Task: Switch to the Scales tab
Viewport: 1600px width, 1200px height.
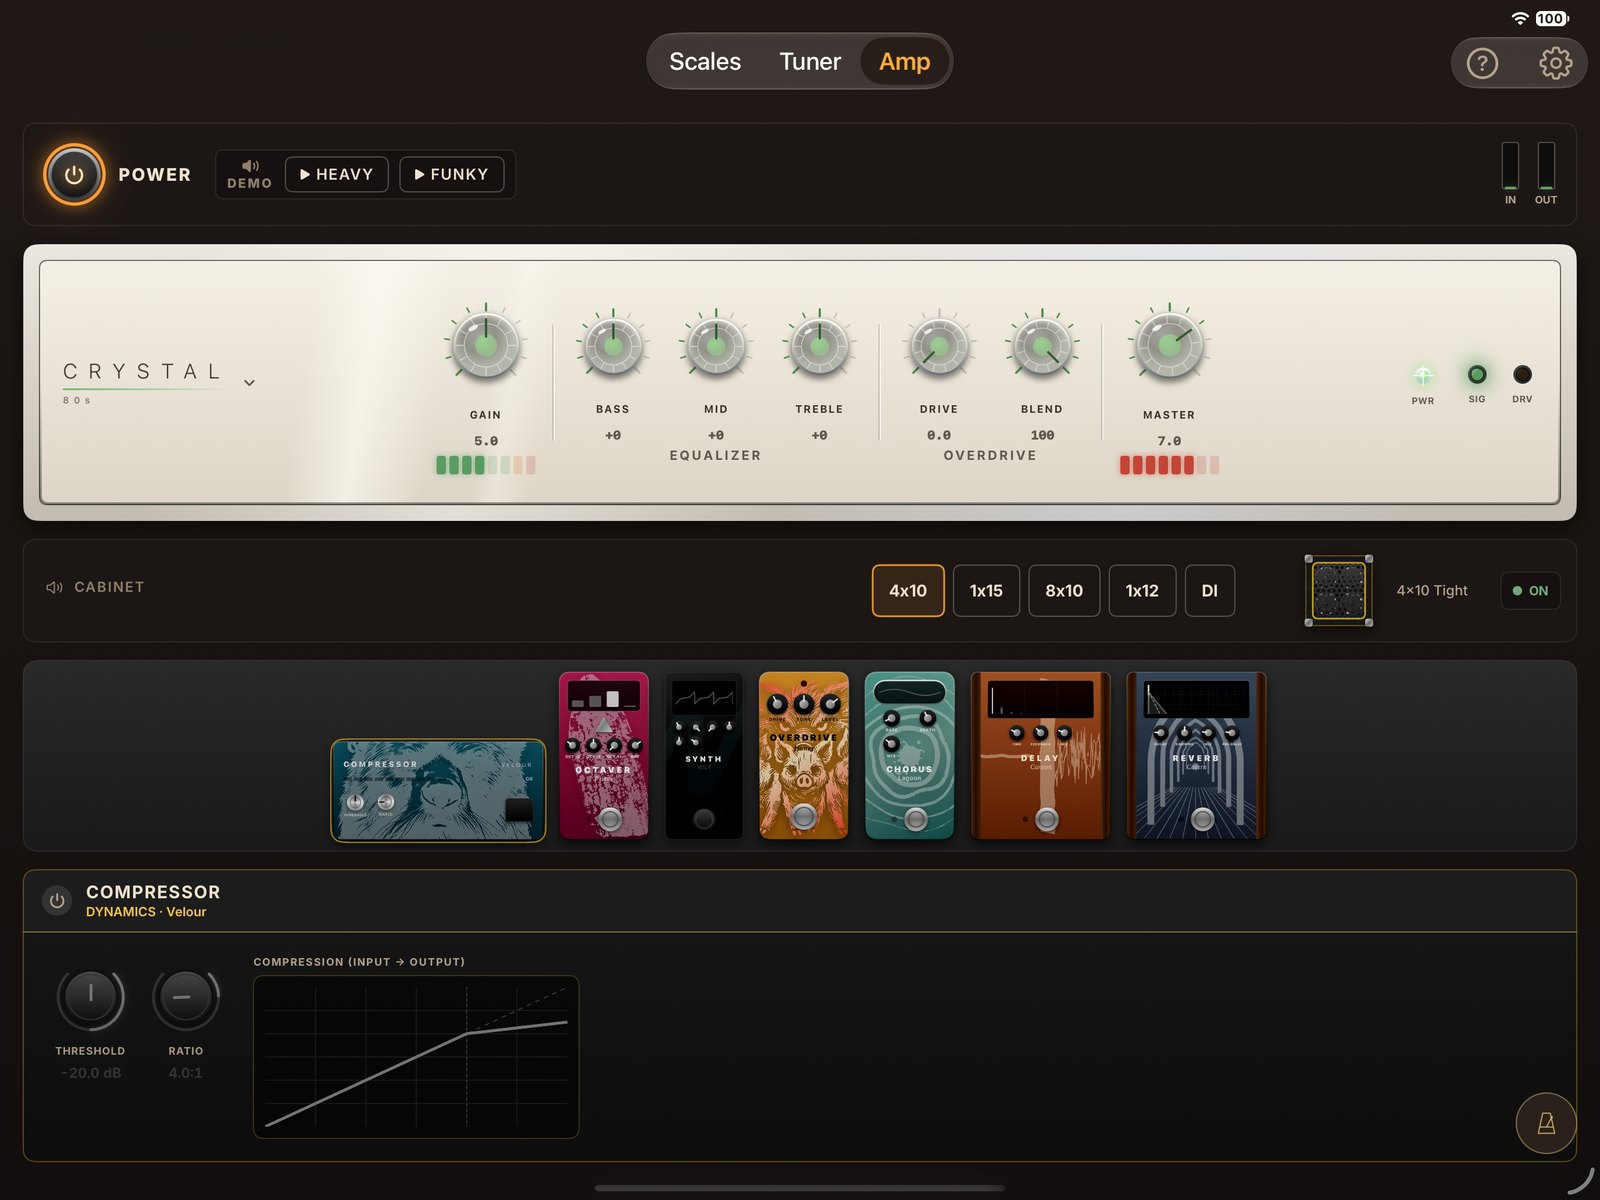Action: pos(705,62)
